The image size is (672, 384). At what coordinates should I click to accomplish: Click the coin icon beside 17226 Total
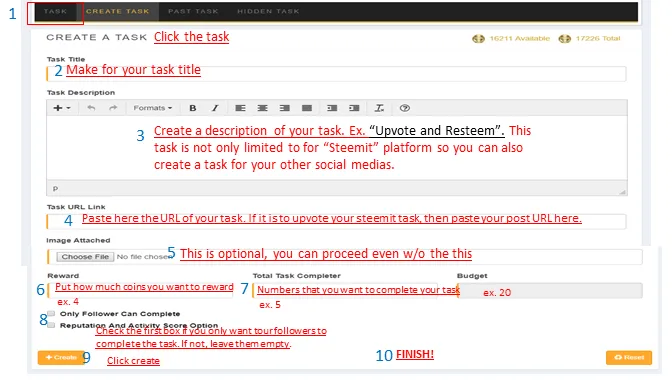pos(564,39)
